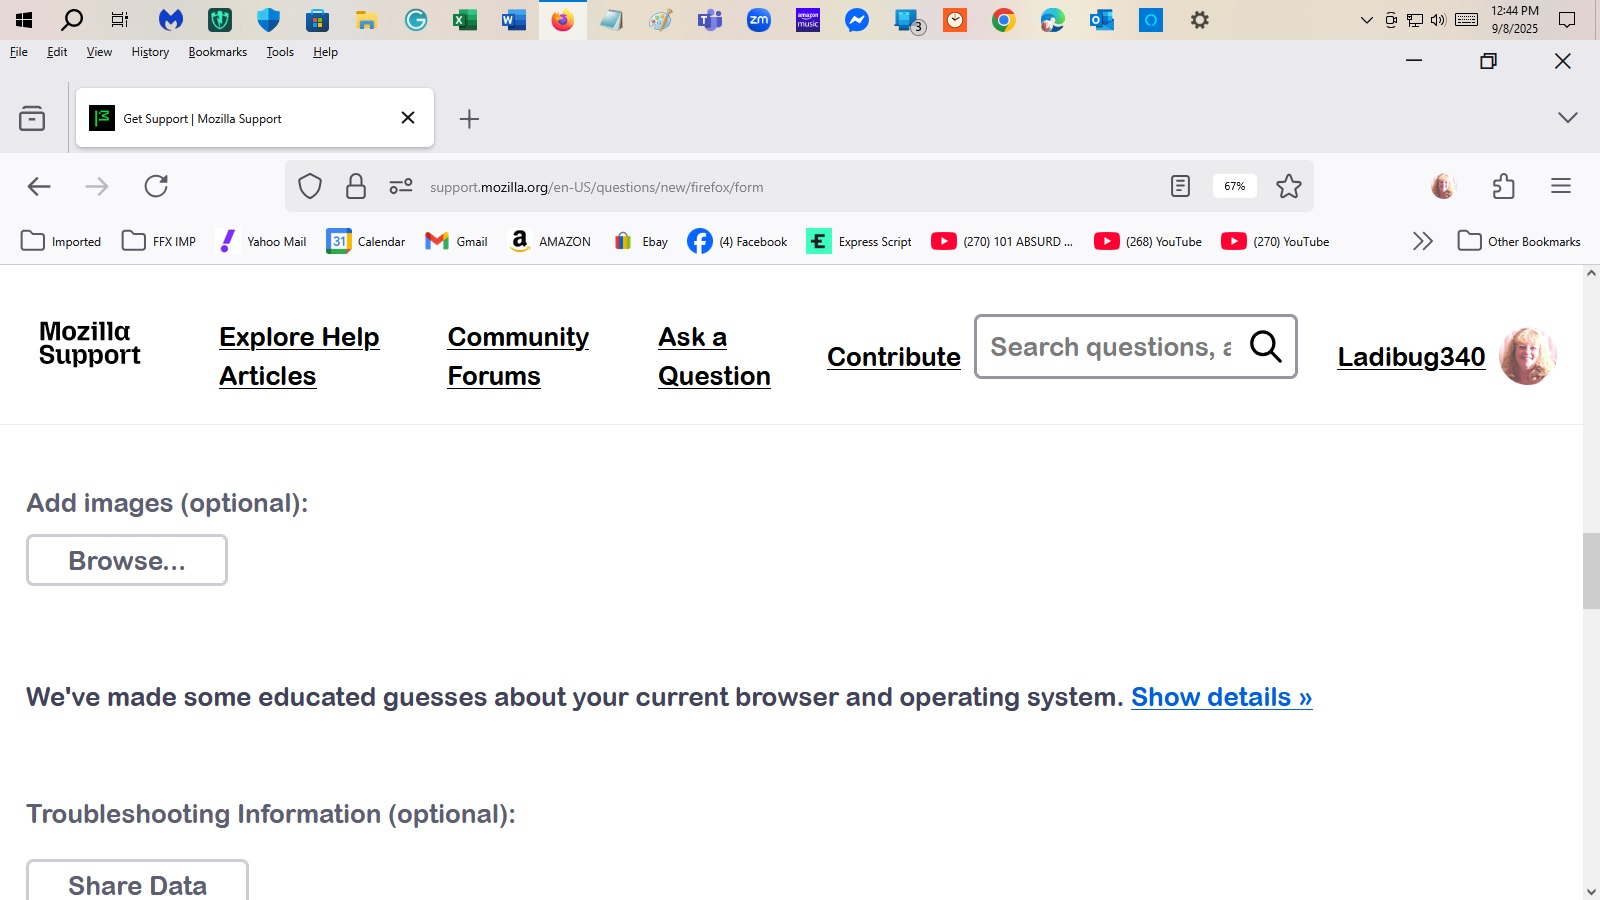Show hidden system tray icons
Viewport: 1600px width, 900px height.
(1366, 20)
